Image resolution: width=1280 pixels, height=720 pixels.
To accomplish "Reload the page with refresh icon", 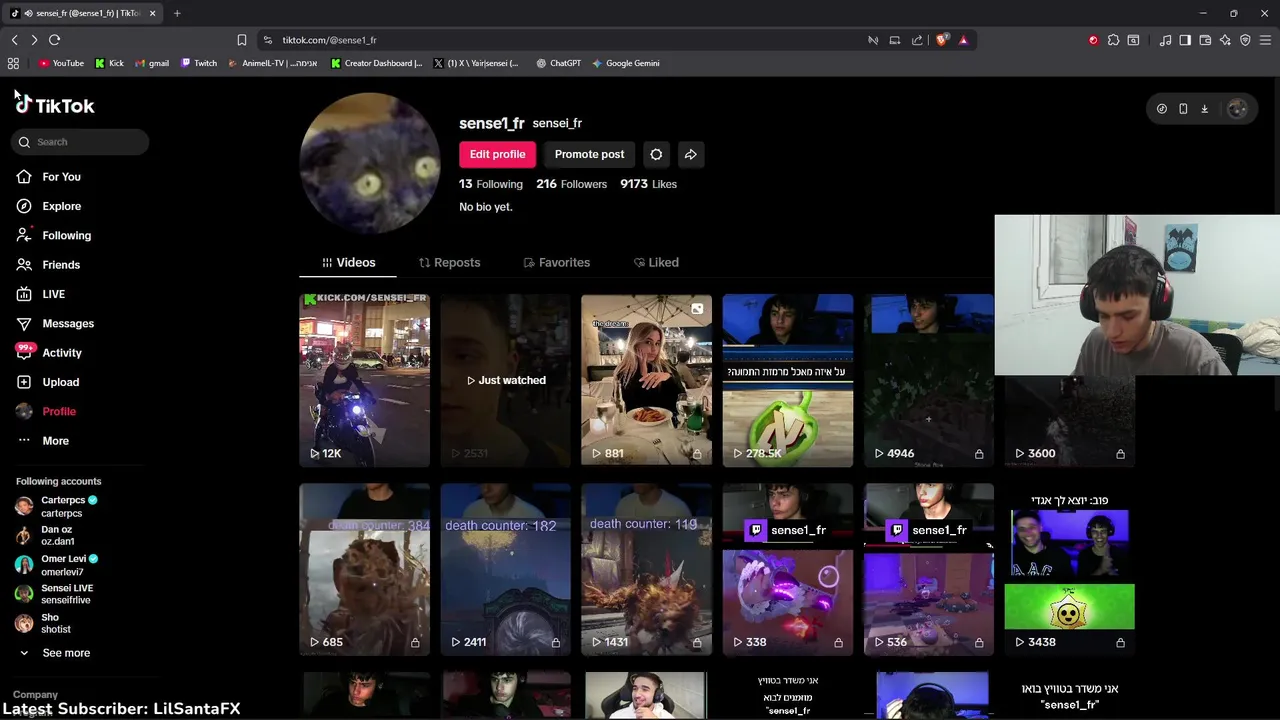I will point(54,40).
